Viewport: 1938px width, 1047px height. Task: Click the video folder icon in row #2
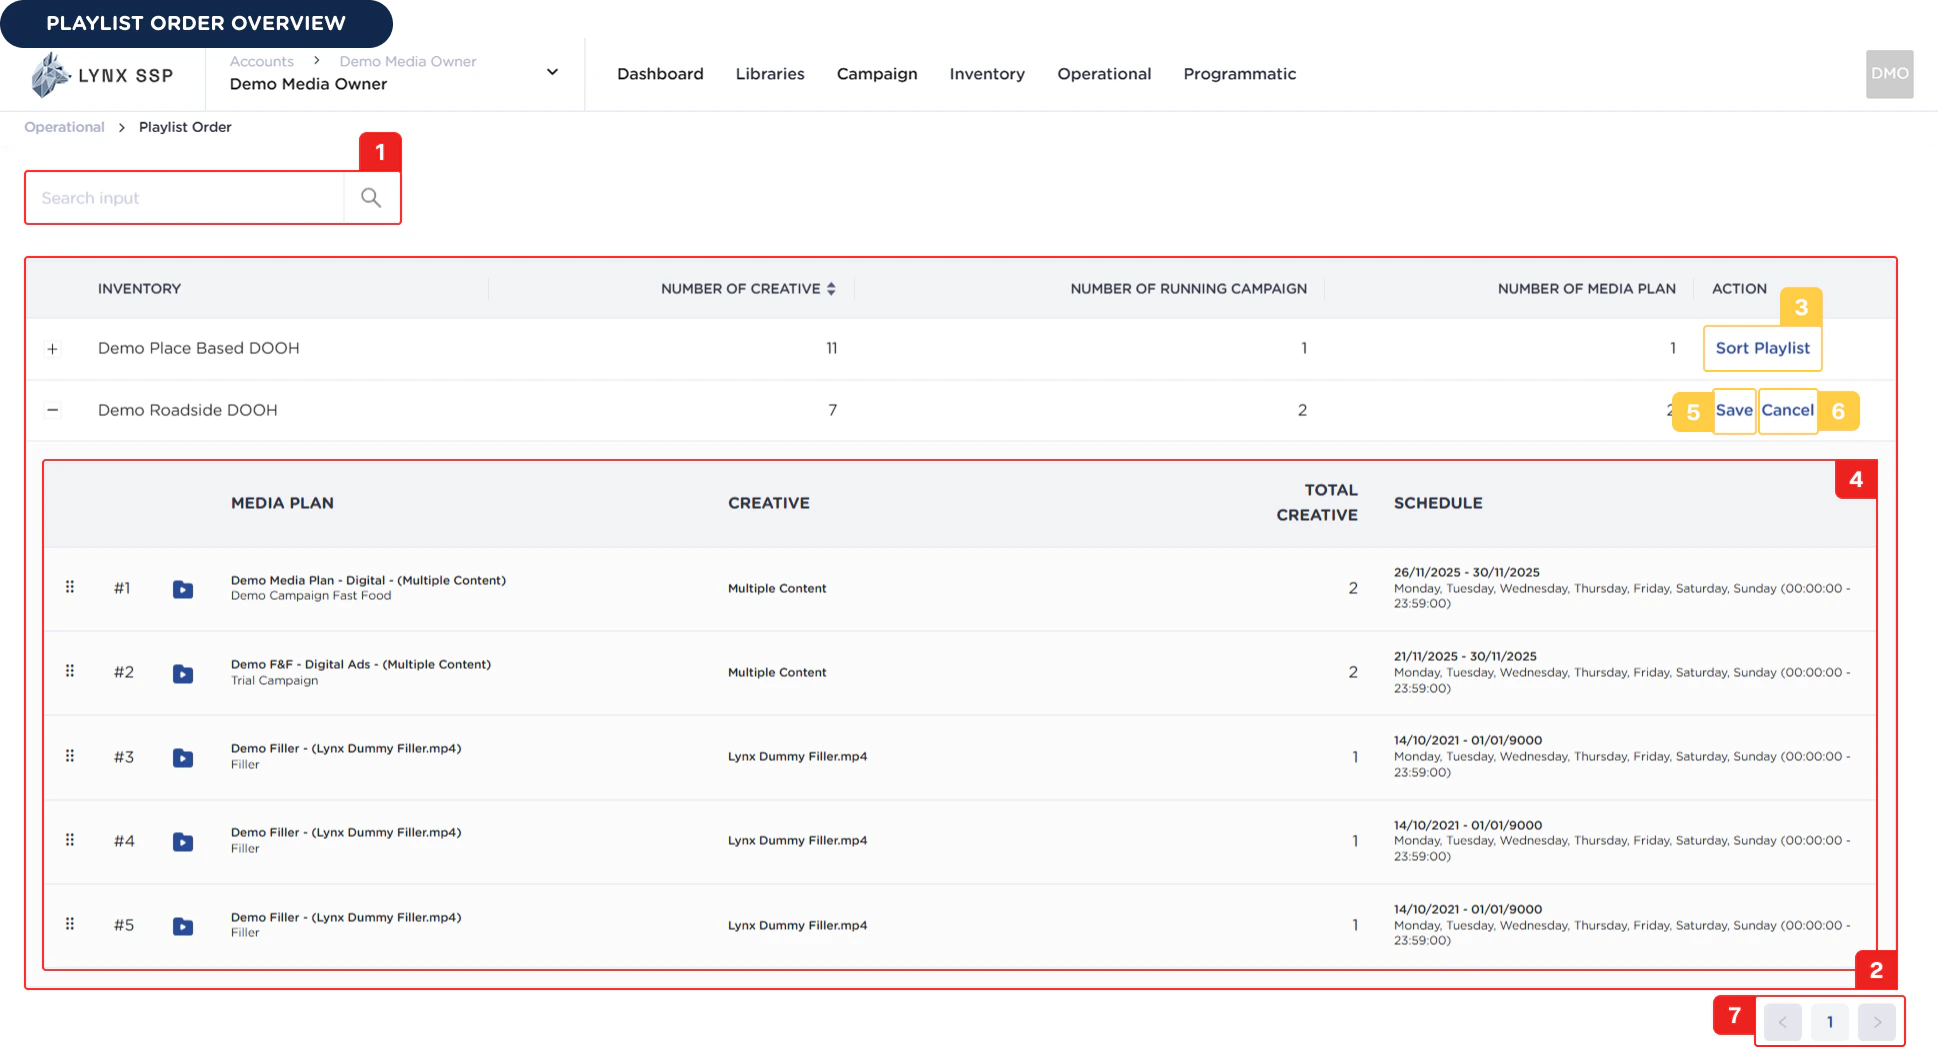183,673
